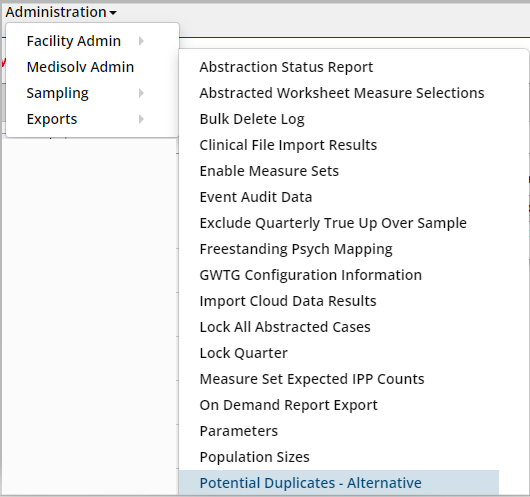Click highlighted Potential Duplicates - Alternative item
The height and width of the screenshot is (497, 530).
339,483
